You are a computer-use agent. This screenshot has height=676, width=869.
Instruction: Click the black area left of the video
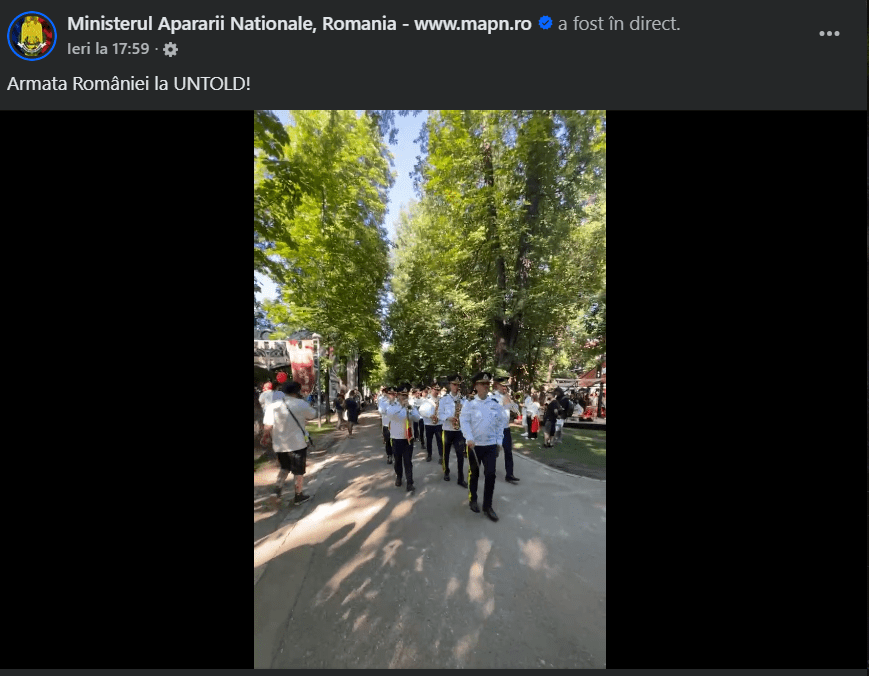click(127, 389)
